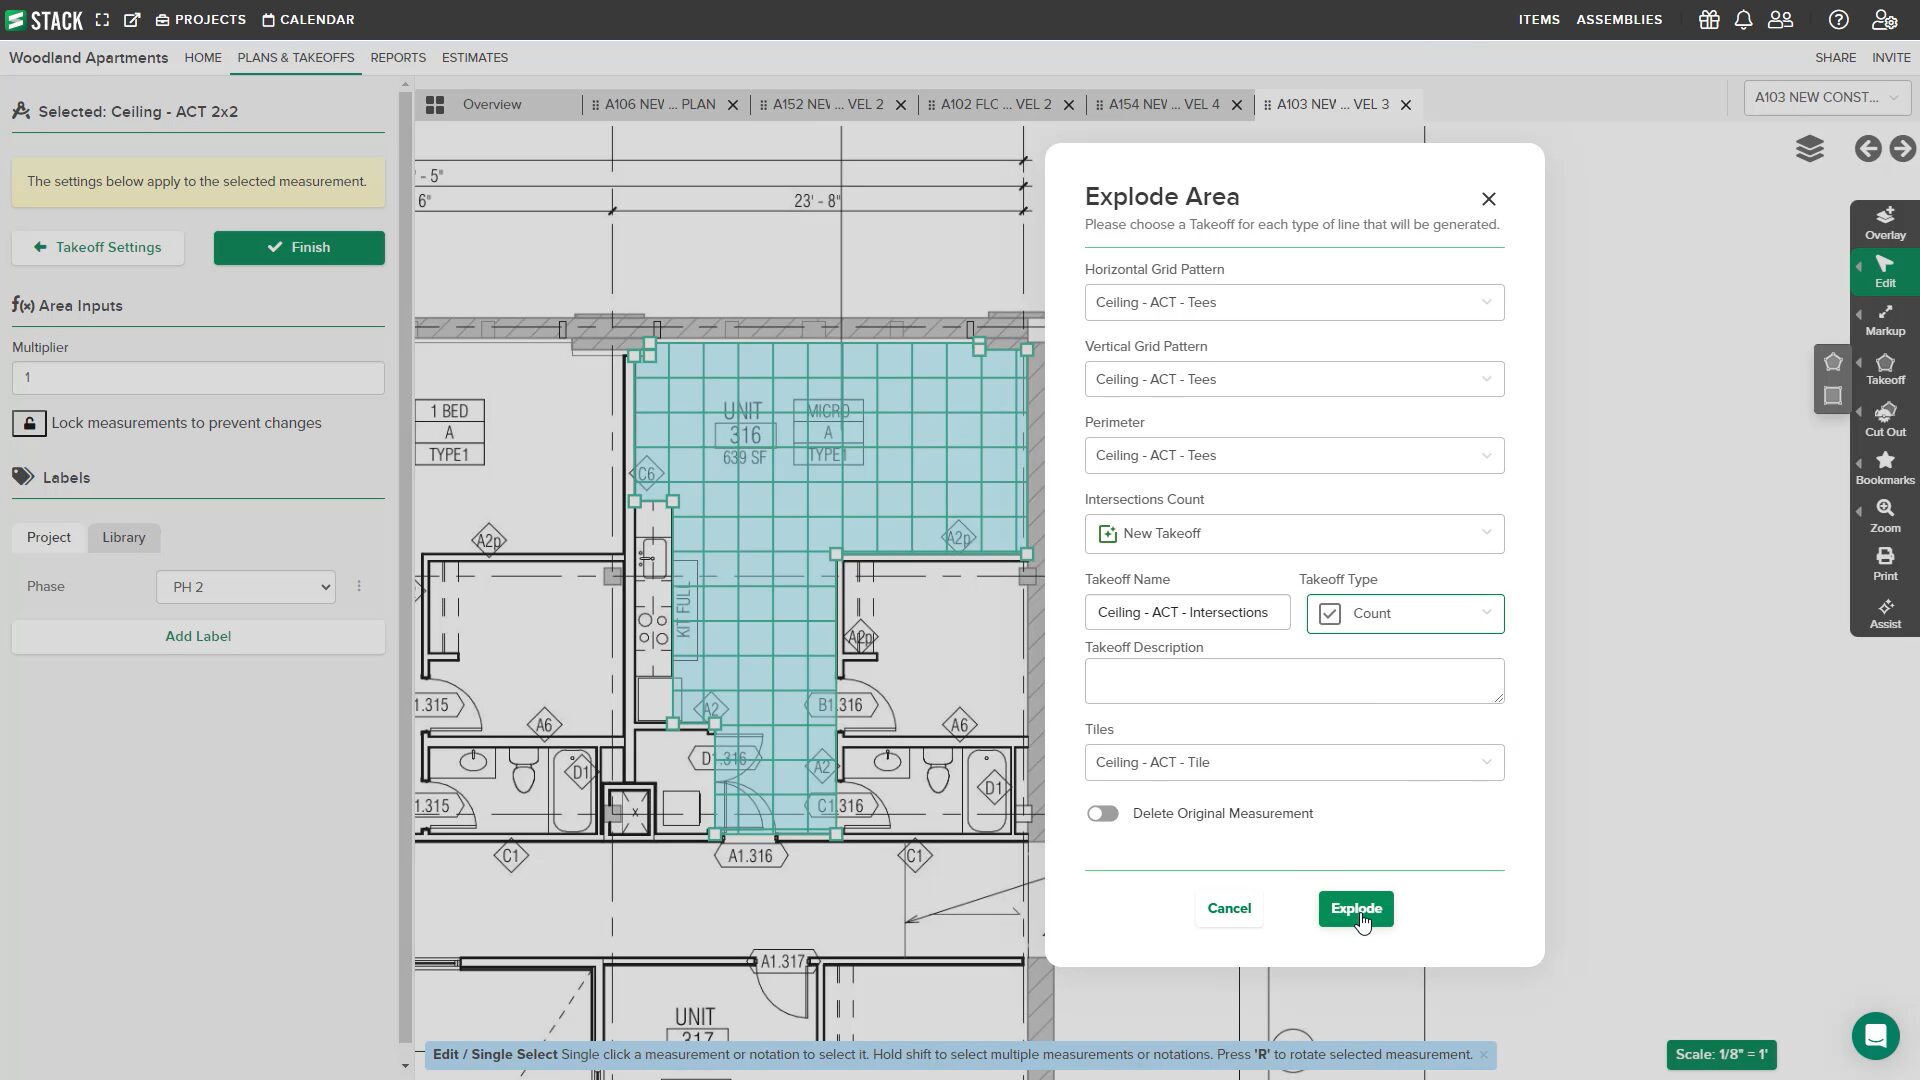
Task: Click the Explode button
Action: tap(1355, 908)
